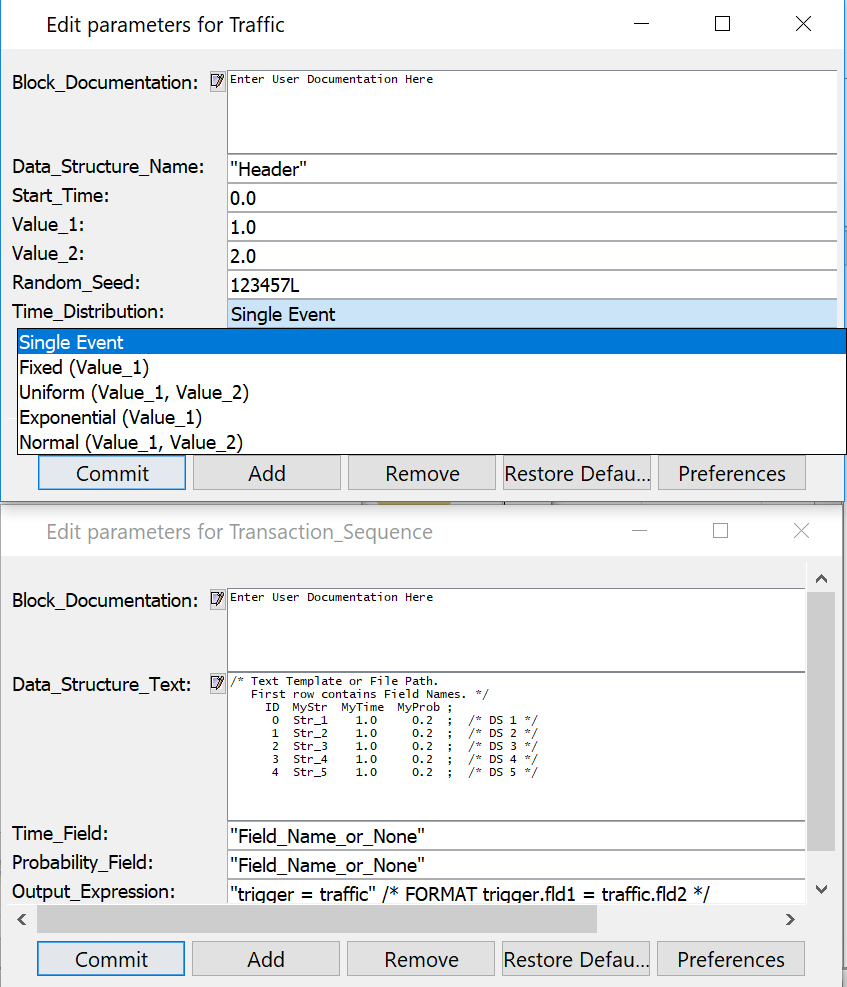Pick Exponential (Value_1) distribution

(110, 417)
